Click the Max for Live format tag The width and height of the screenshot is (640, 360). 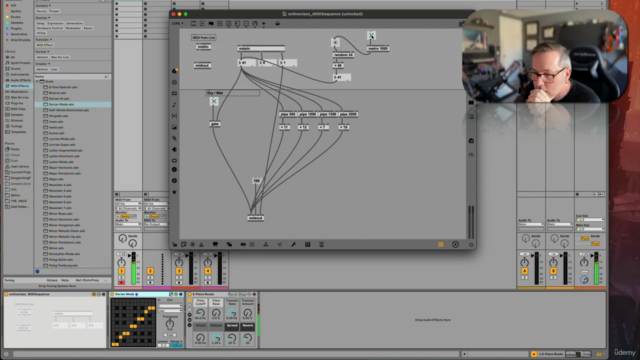(x=60, y=57)
